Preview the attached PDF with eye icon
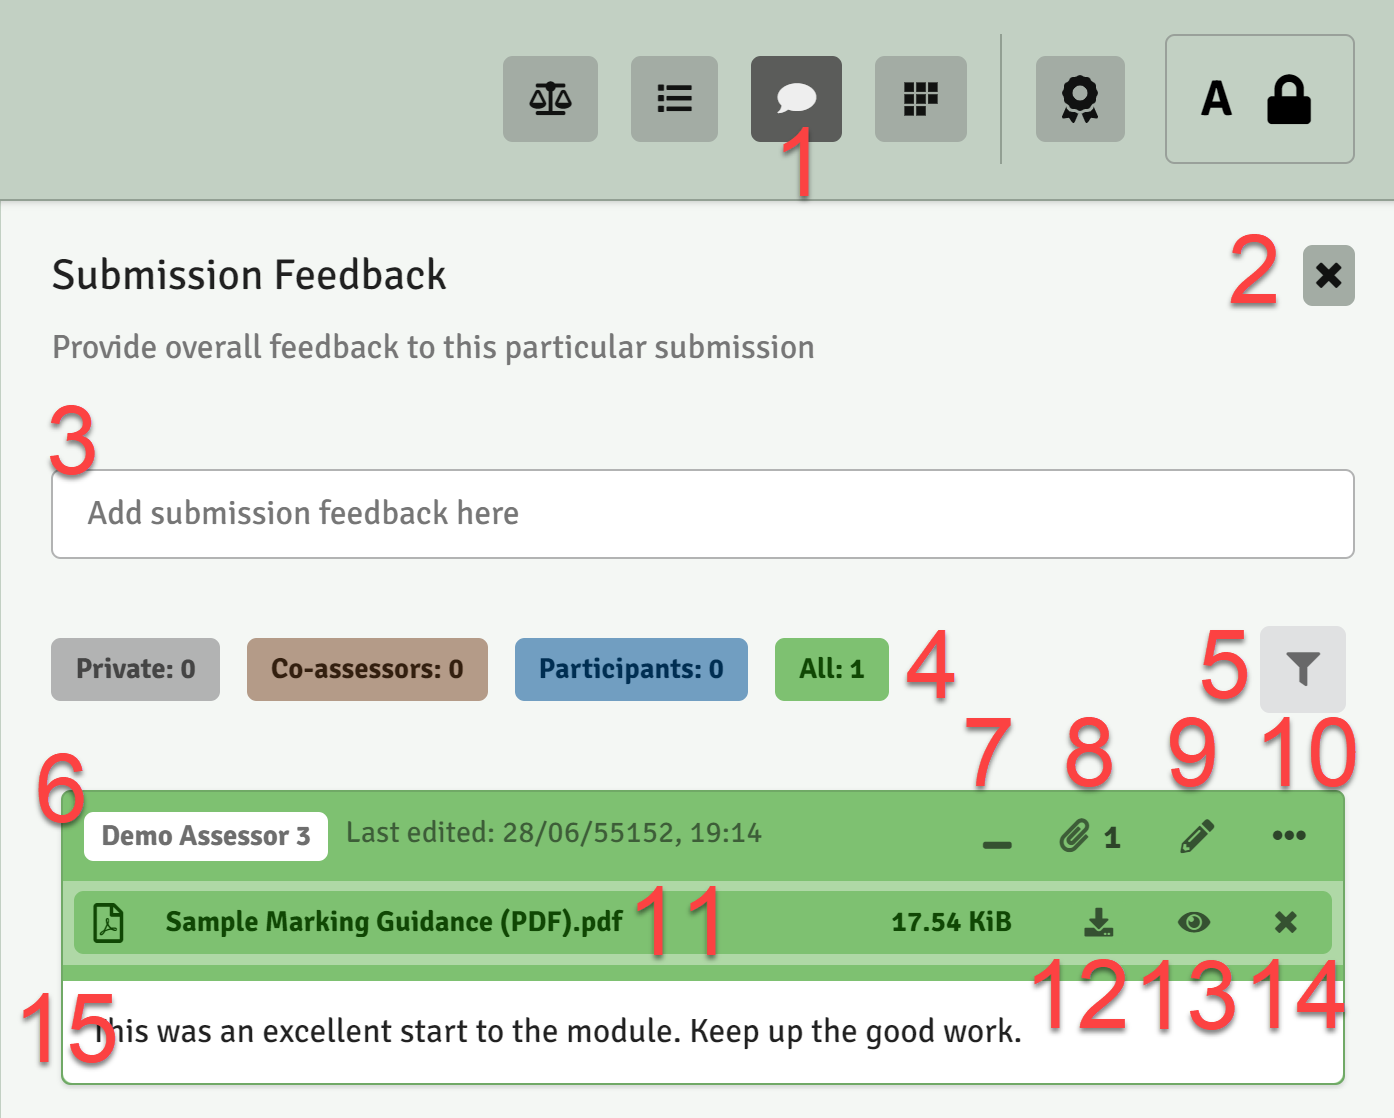Screen dimensions: 1394x1118 click(1194, 922)
